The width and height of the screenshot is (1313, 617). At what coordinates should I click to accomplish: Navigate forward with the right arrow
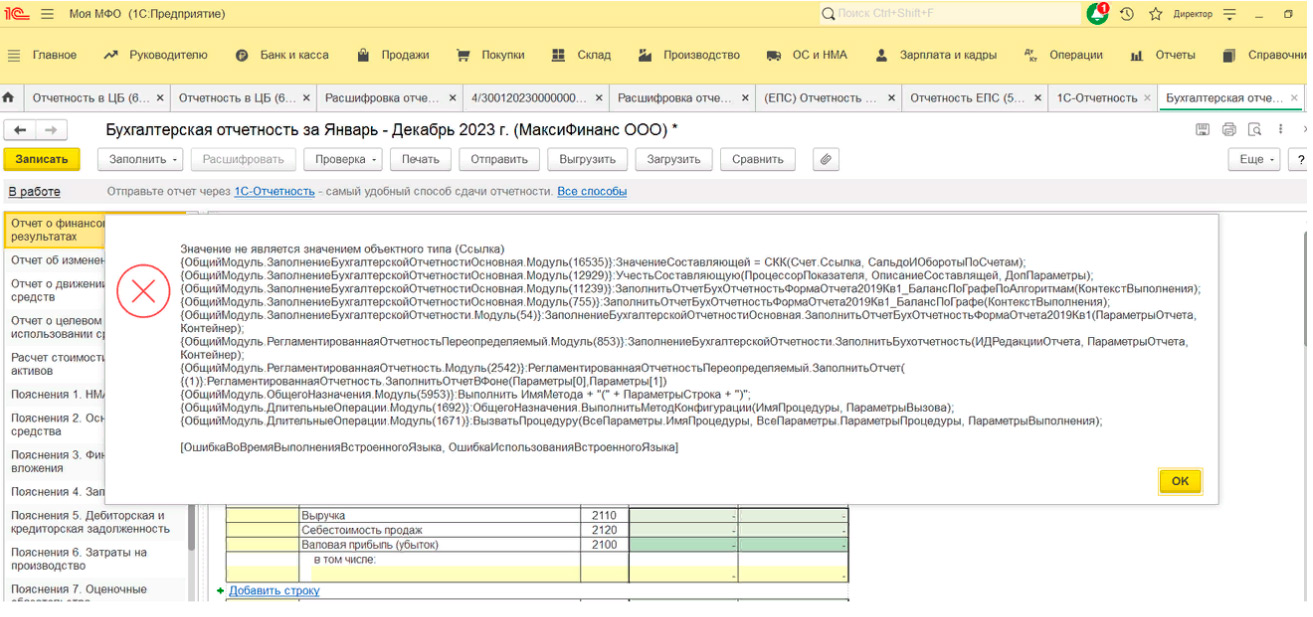50,130
